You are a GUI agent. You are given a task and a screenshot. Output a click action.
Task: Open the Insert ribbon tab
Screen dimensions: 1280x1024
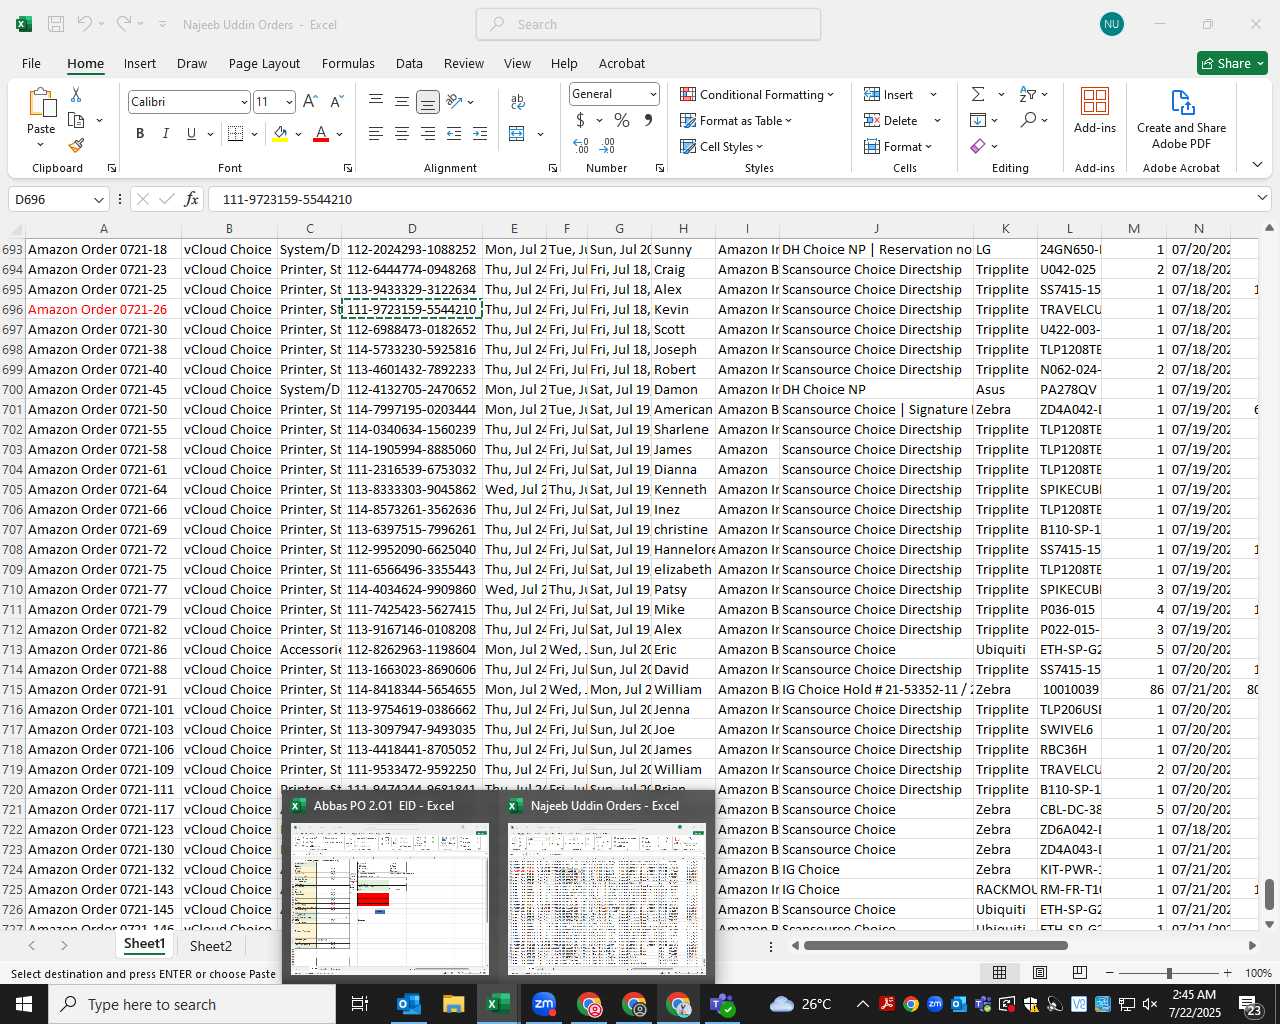tap(140, 63)
